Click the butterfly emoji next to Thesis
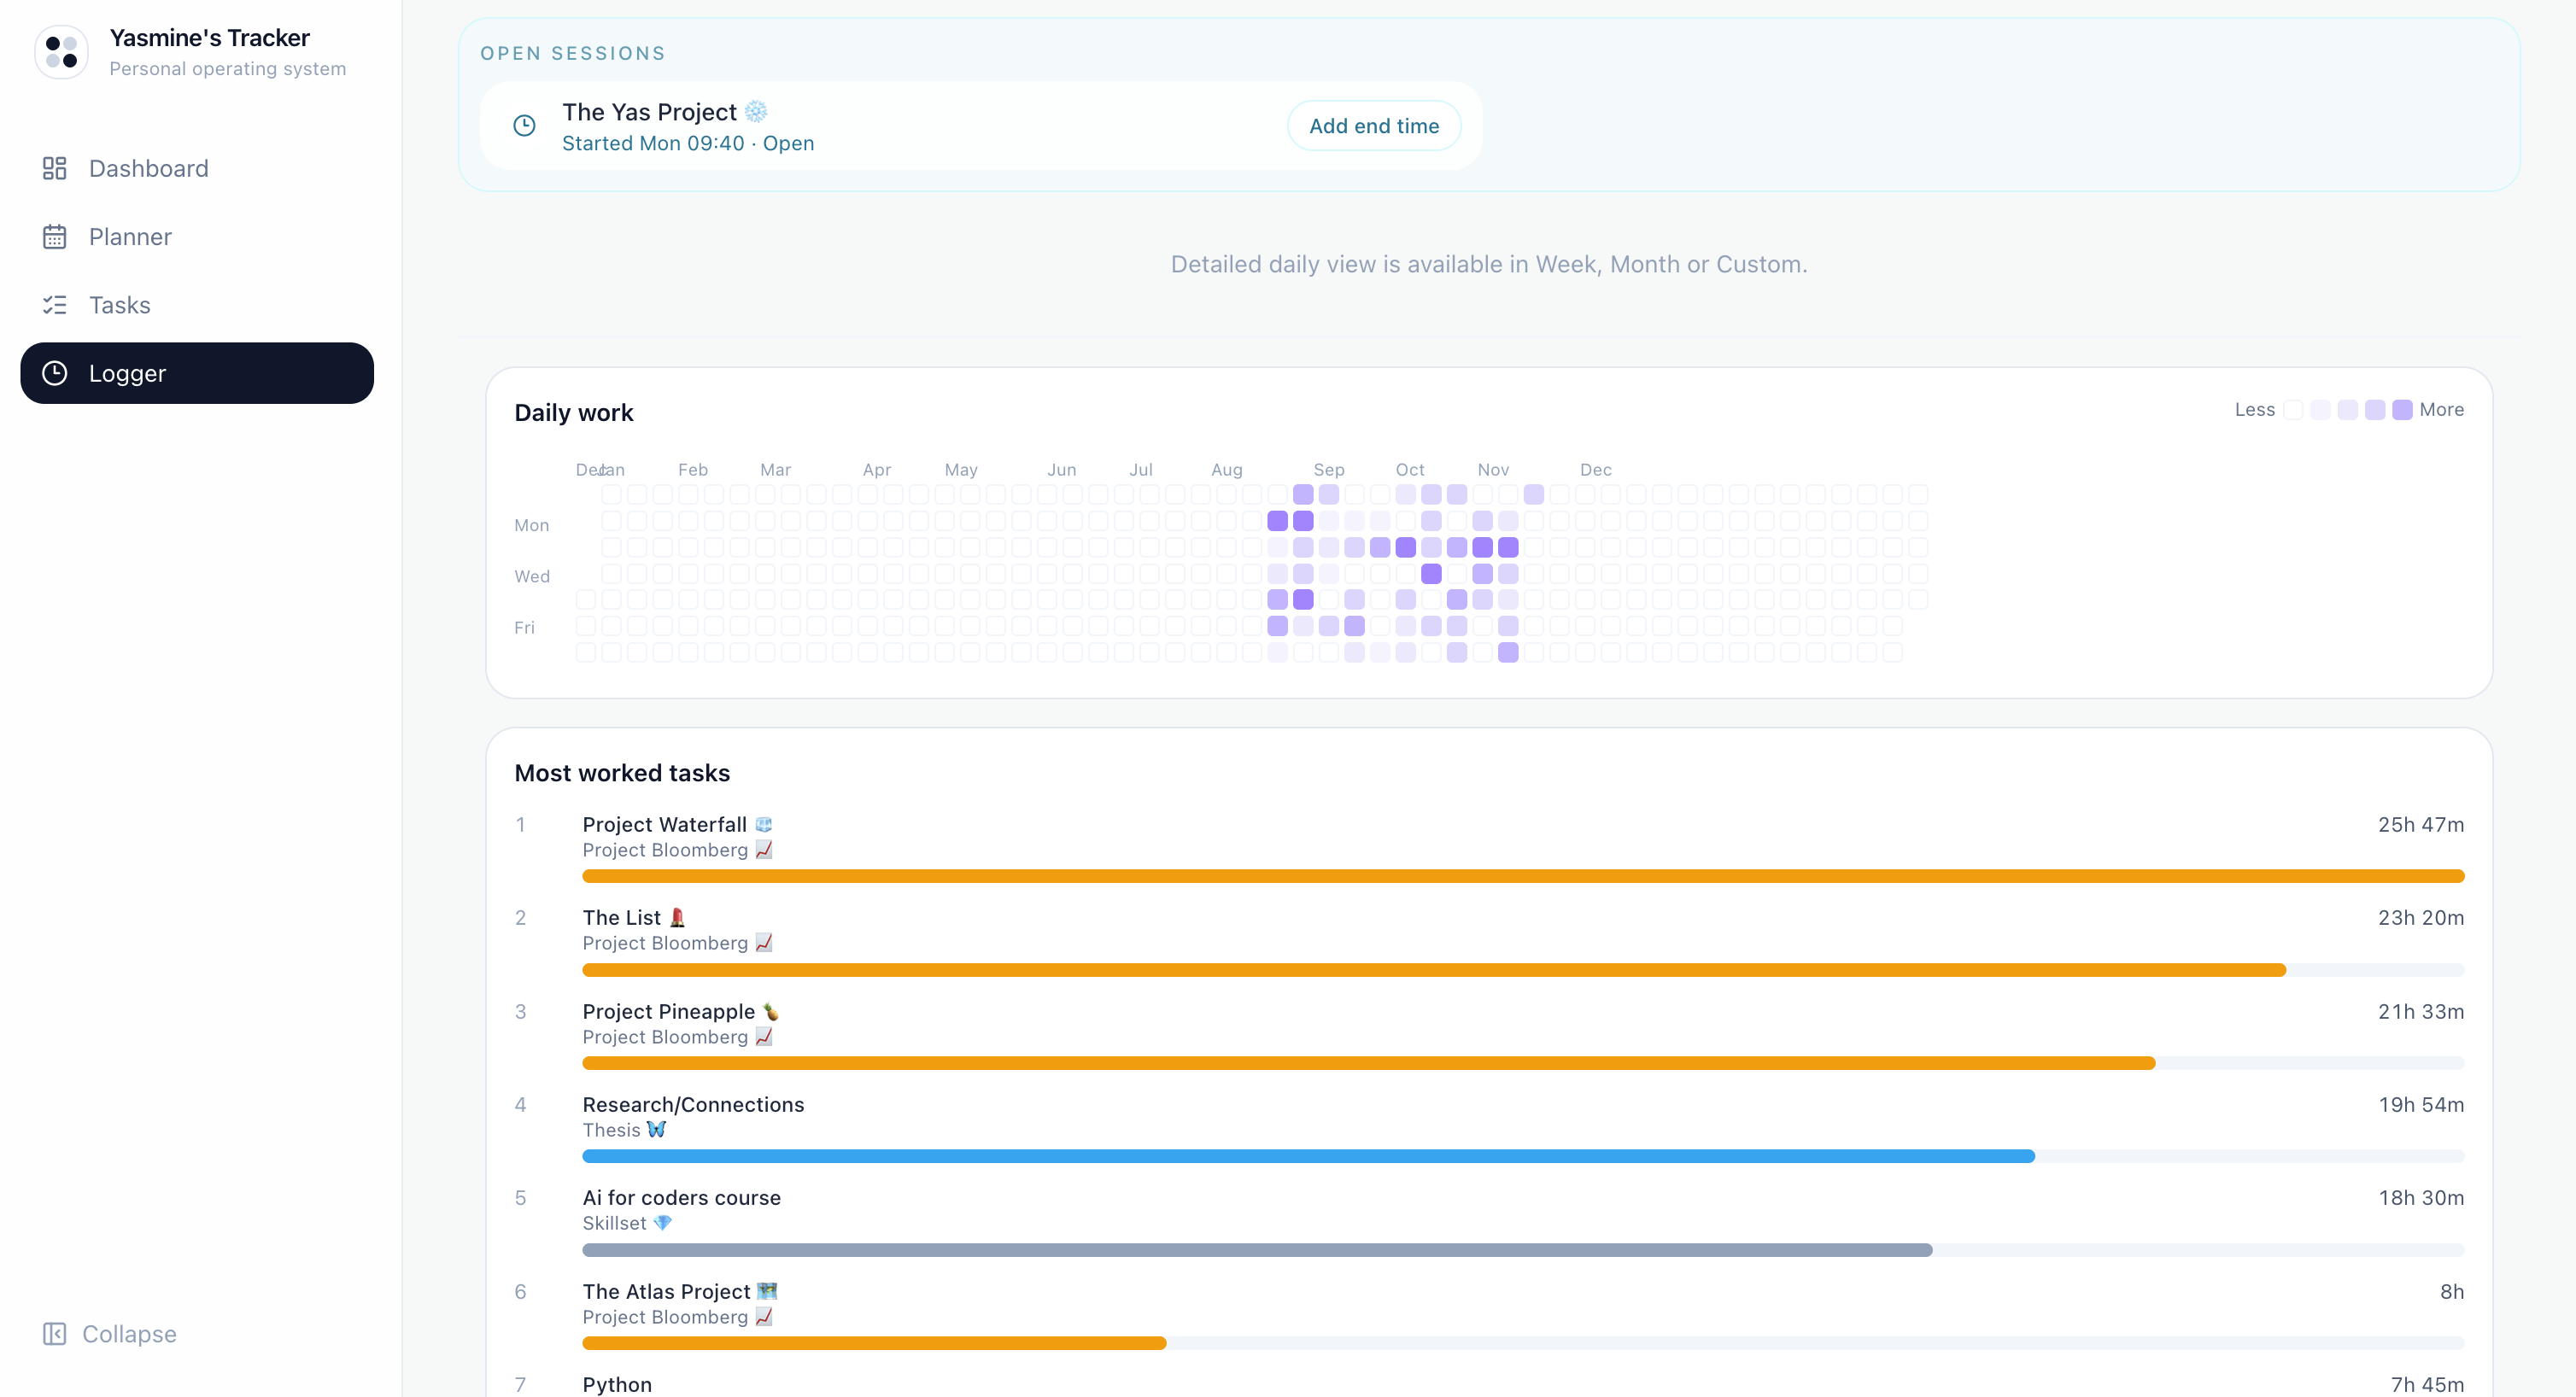The height and width of the screenshot is (1397, 2576). [656, 1129]
